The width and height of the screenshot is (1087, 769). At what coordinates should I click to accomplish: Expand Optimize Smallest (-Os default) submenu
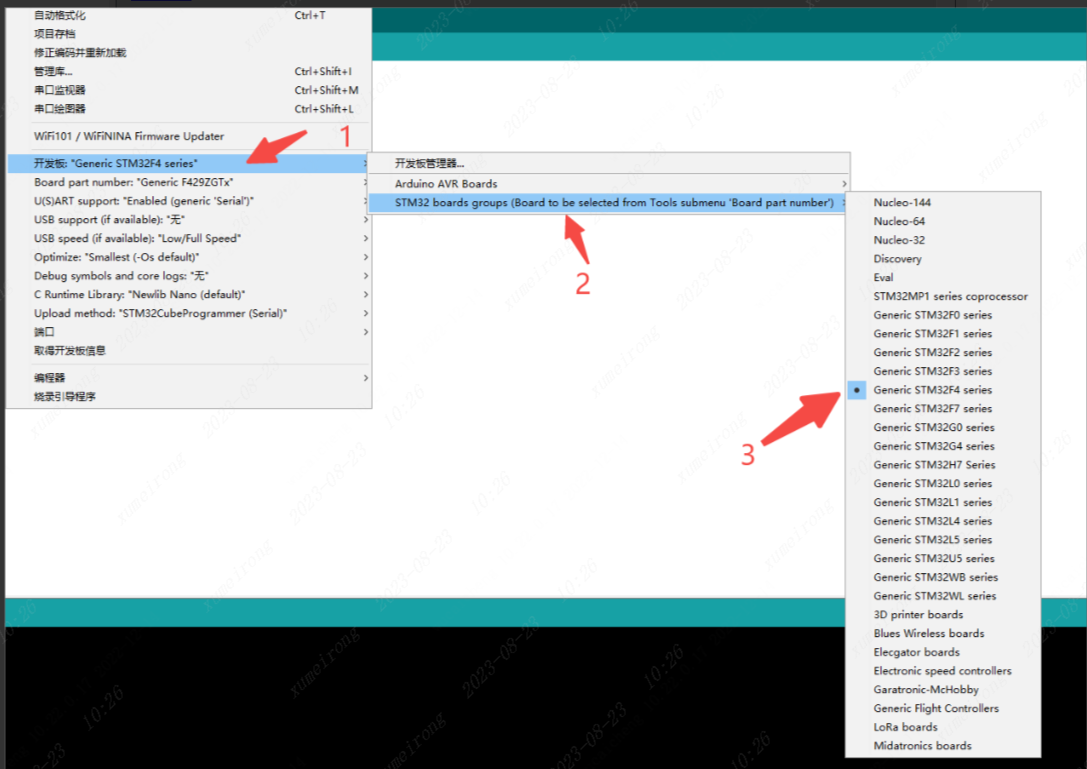(189, 257)
